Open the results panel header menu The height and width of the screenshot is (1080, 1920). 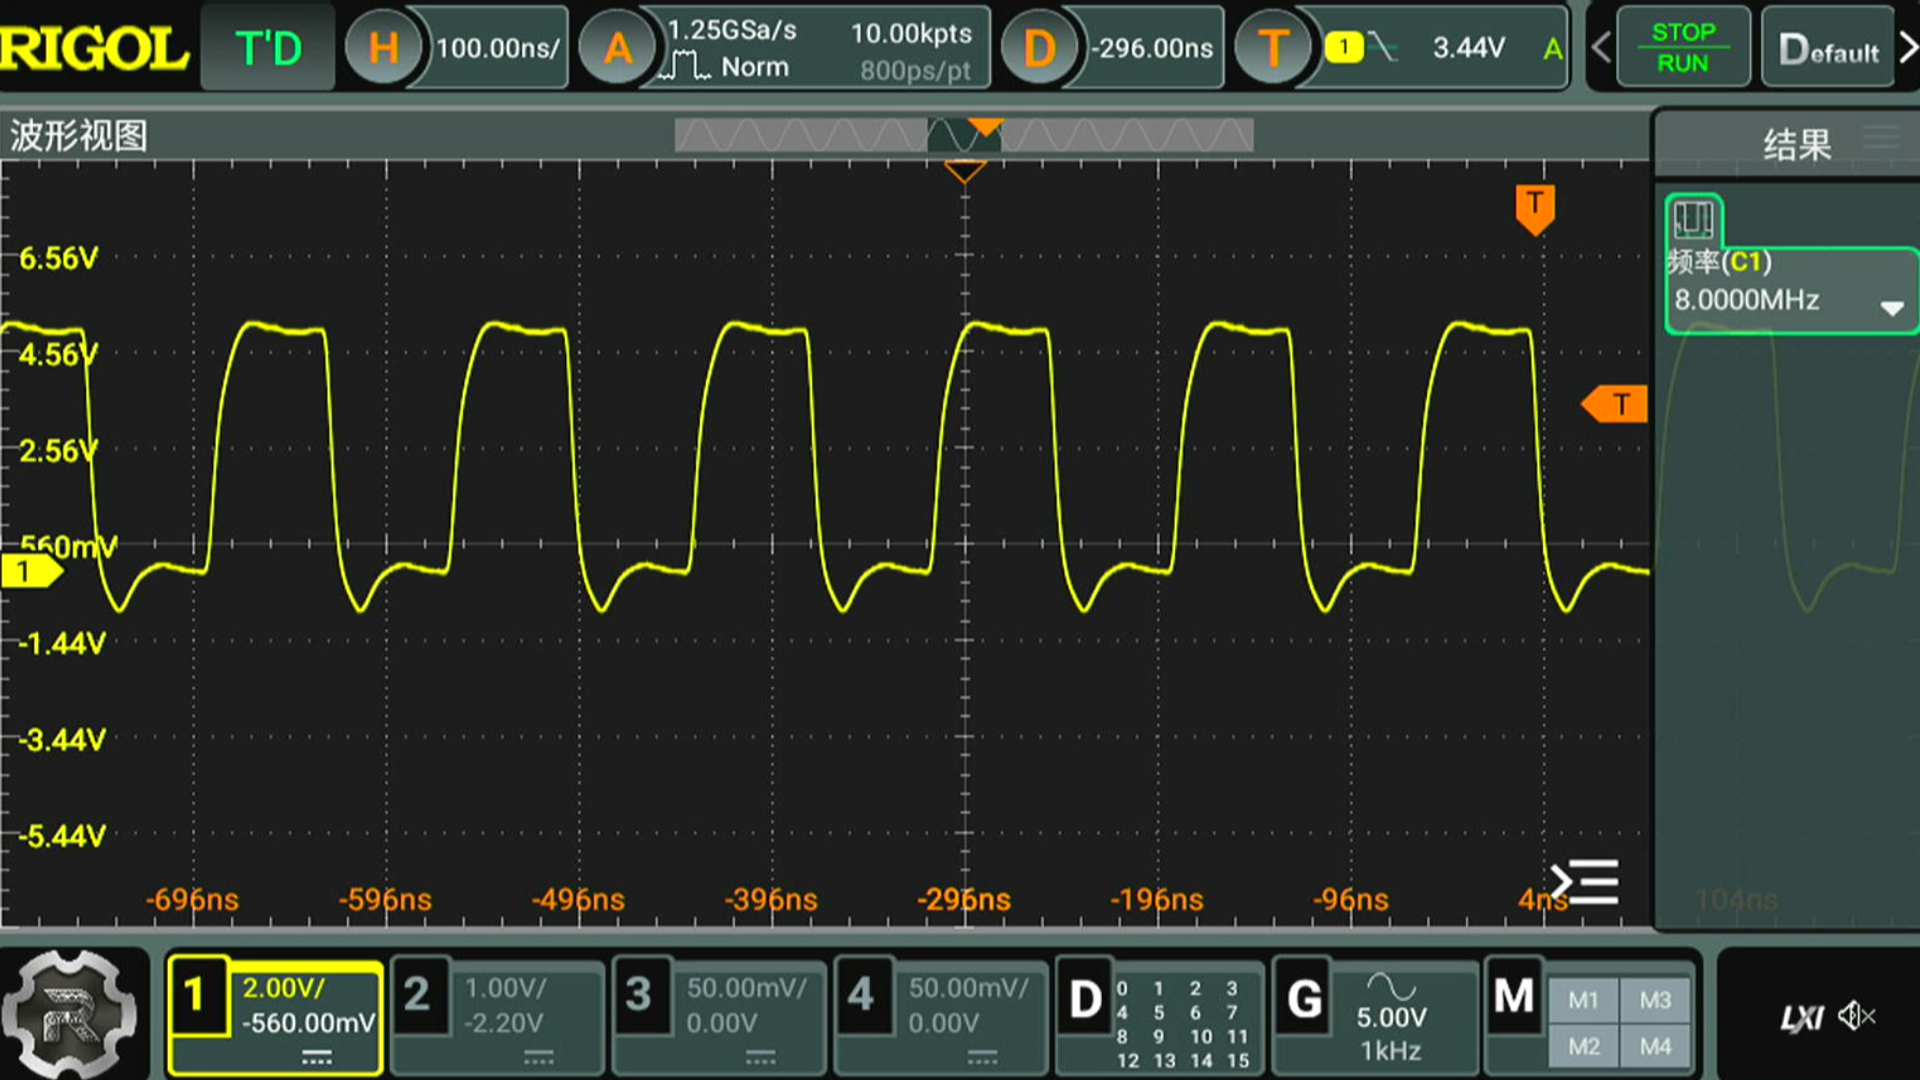pyautogui.click(x=1881, y=138)
